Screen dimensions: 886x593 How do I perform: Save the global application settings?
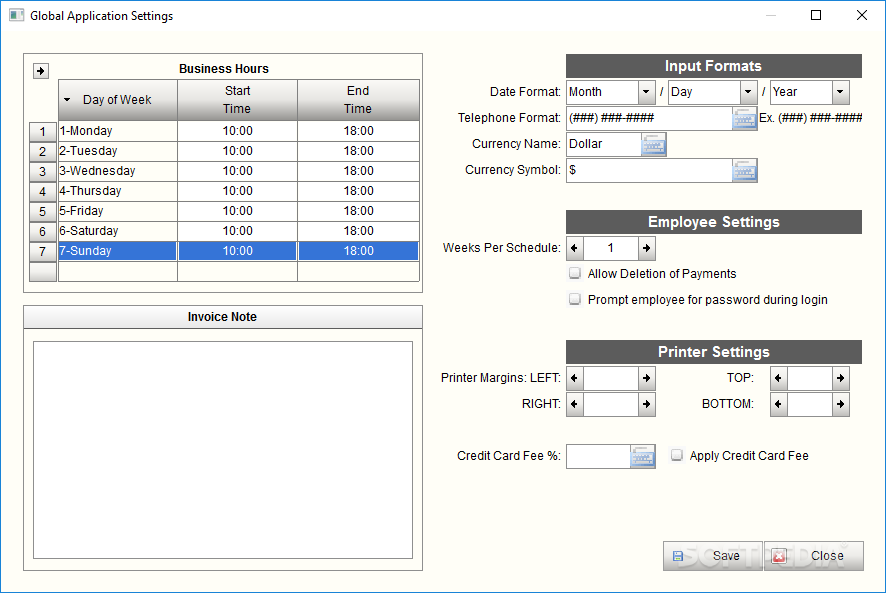[x=713, y=556]
